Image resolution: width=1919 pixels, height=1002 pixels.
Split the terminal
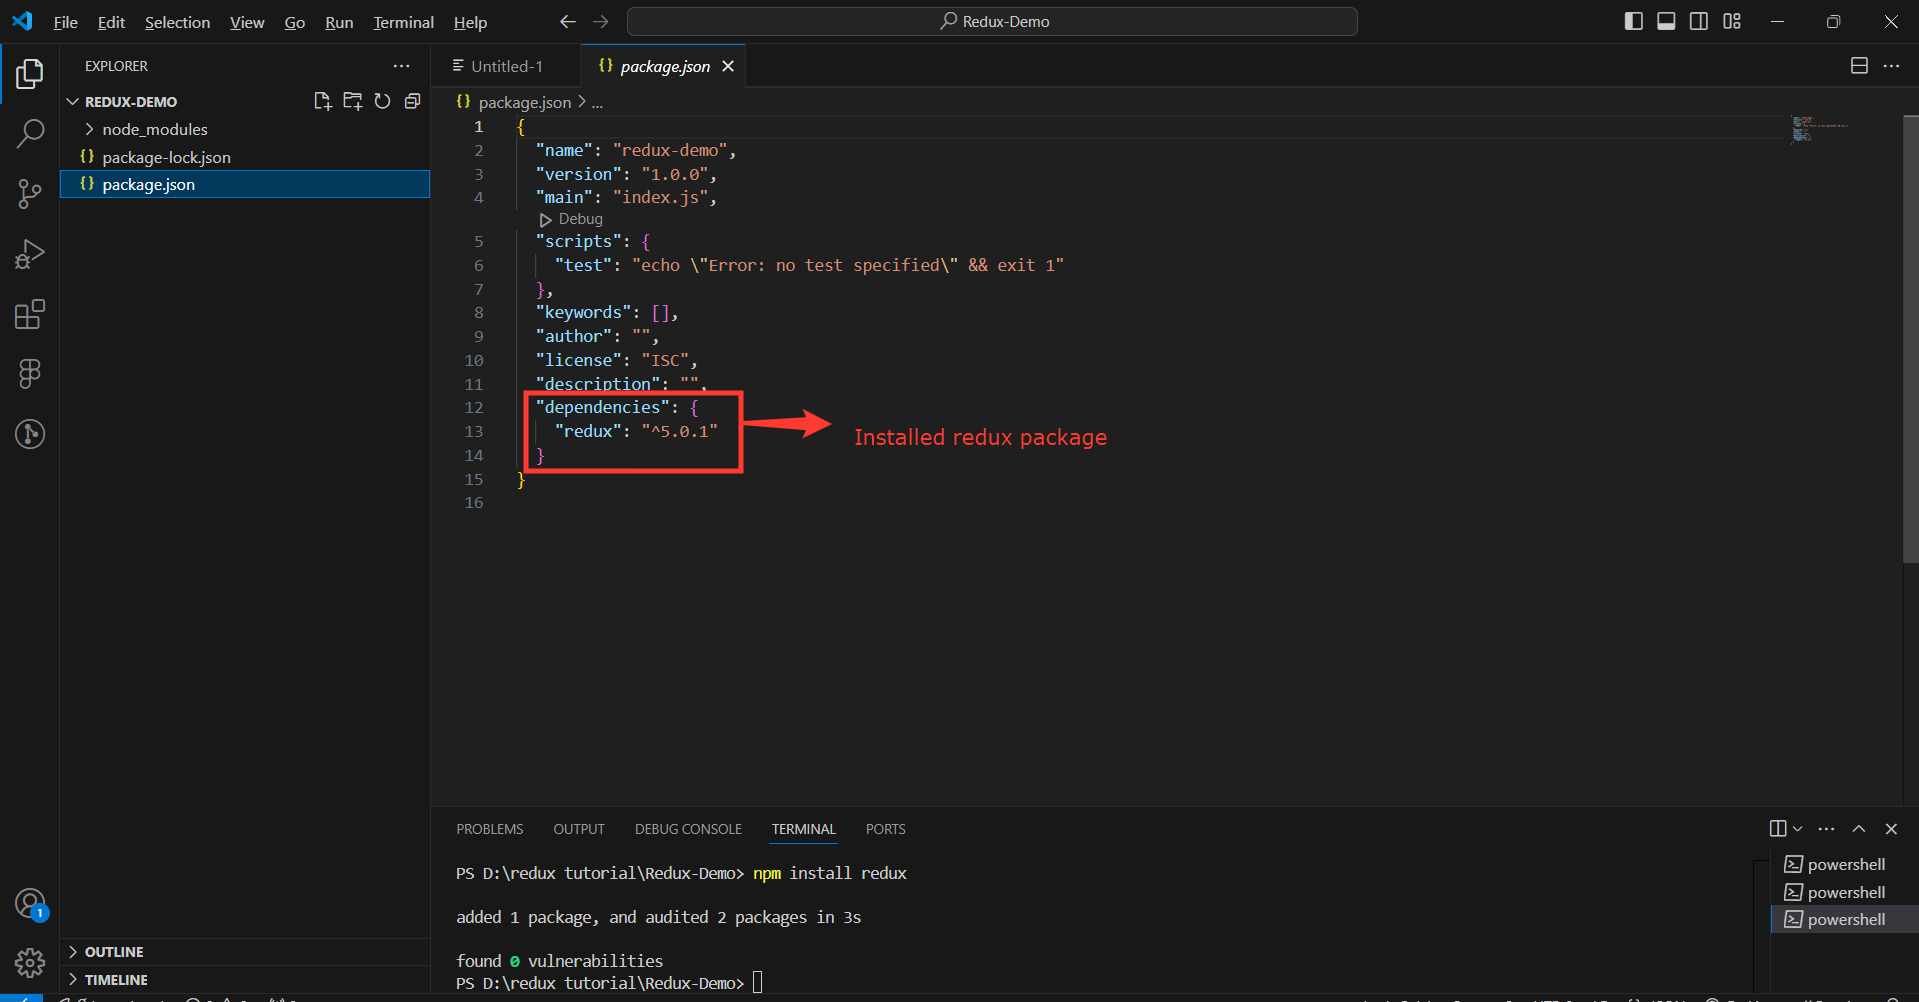(x=1778, y=828)
